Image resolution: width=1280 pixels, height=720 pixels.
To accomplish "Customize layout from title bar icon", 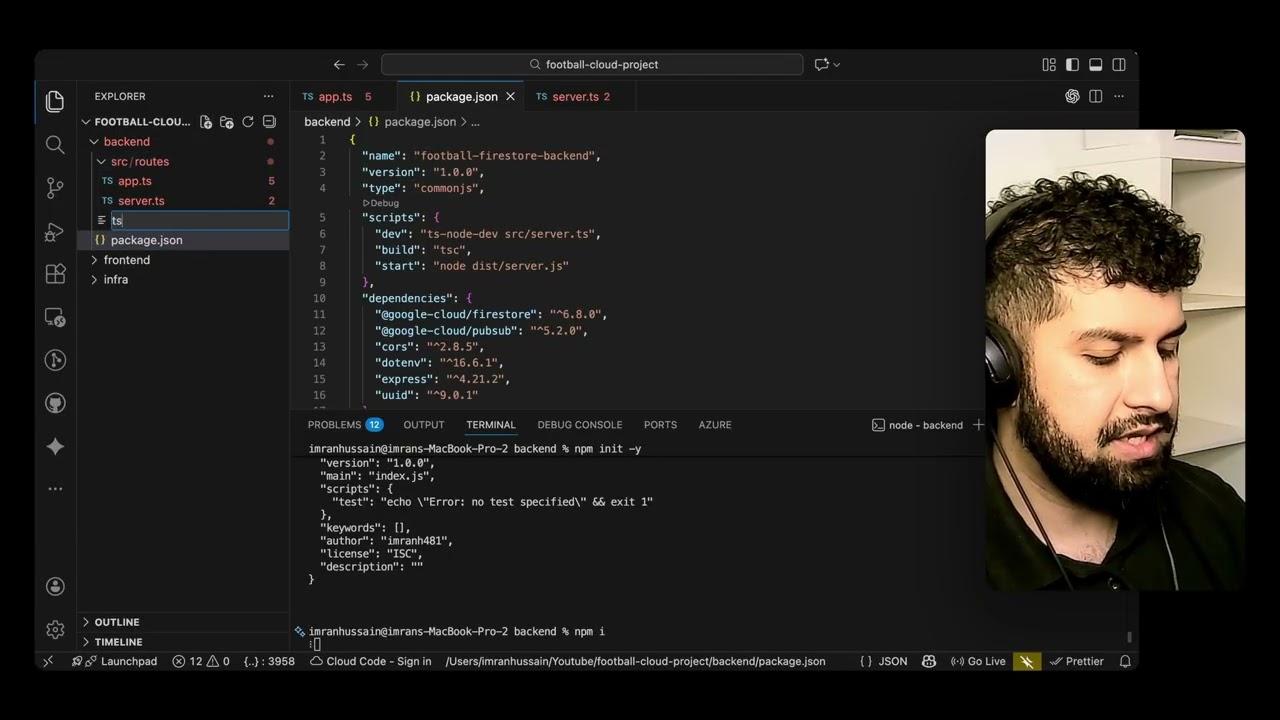I will point(1049,64).
